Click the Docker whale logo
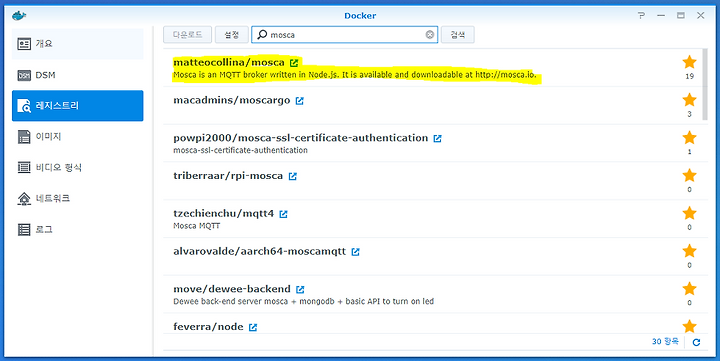 click(19, 16)
